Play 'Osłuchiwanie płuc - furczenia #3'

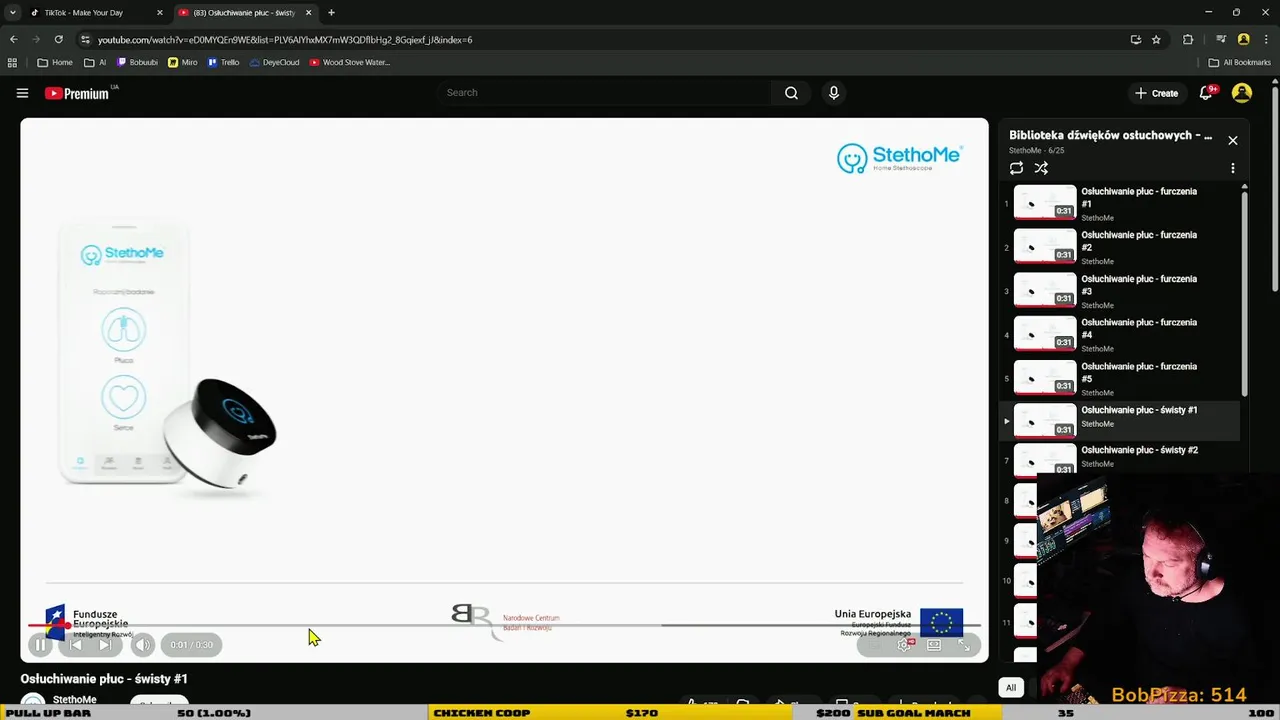point(1120,290)
